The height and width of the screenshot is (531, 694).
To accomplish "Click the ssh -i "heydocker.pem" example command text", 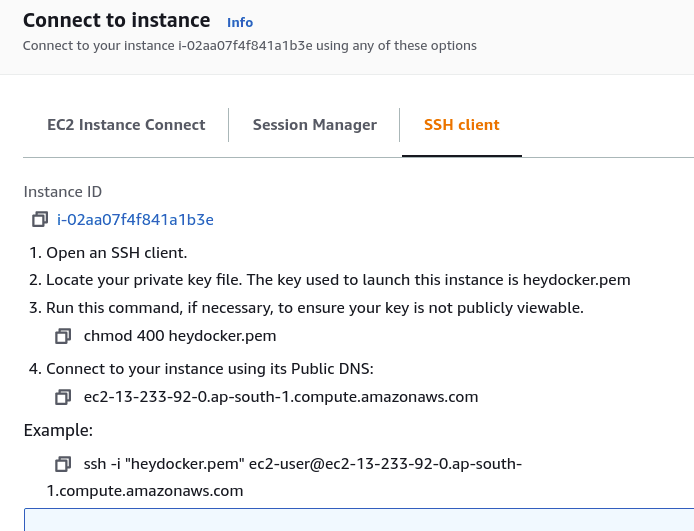I will click(x=284, y=477).
